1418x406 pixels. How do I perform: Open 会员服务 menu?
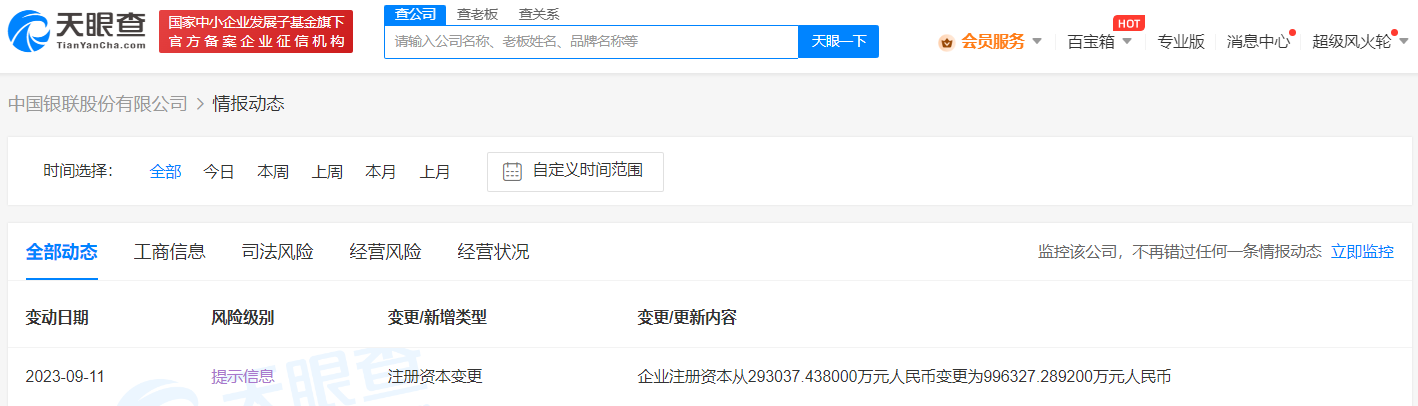[x=993, y=42]
